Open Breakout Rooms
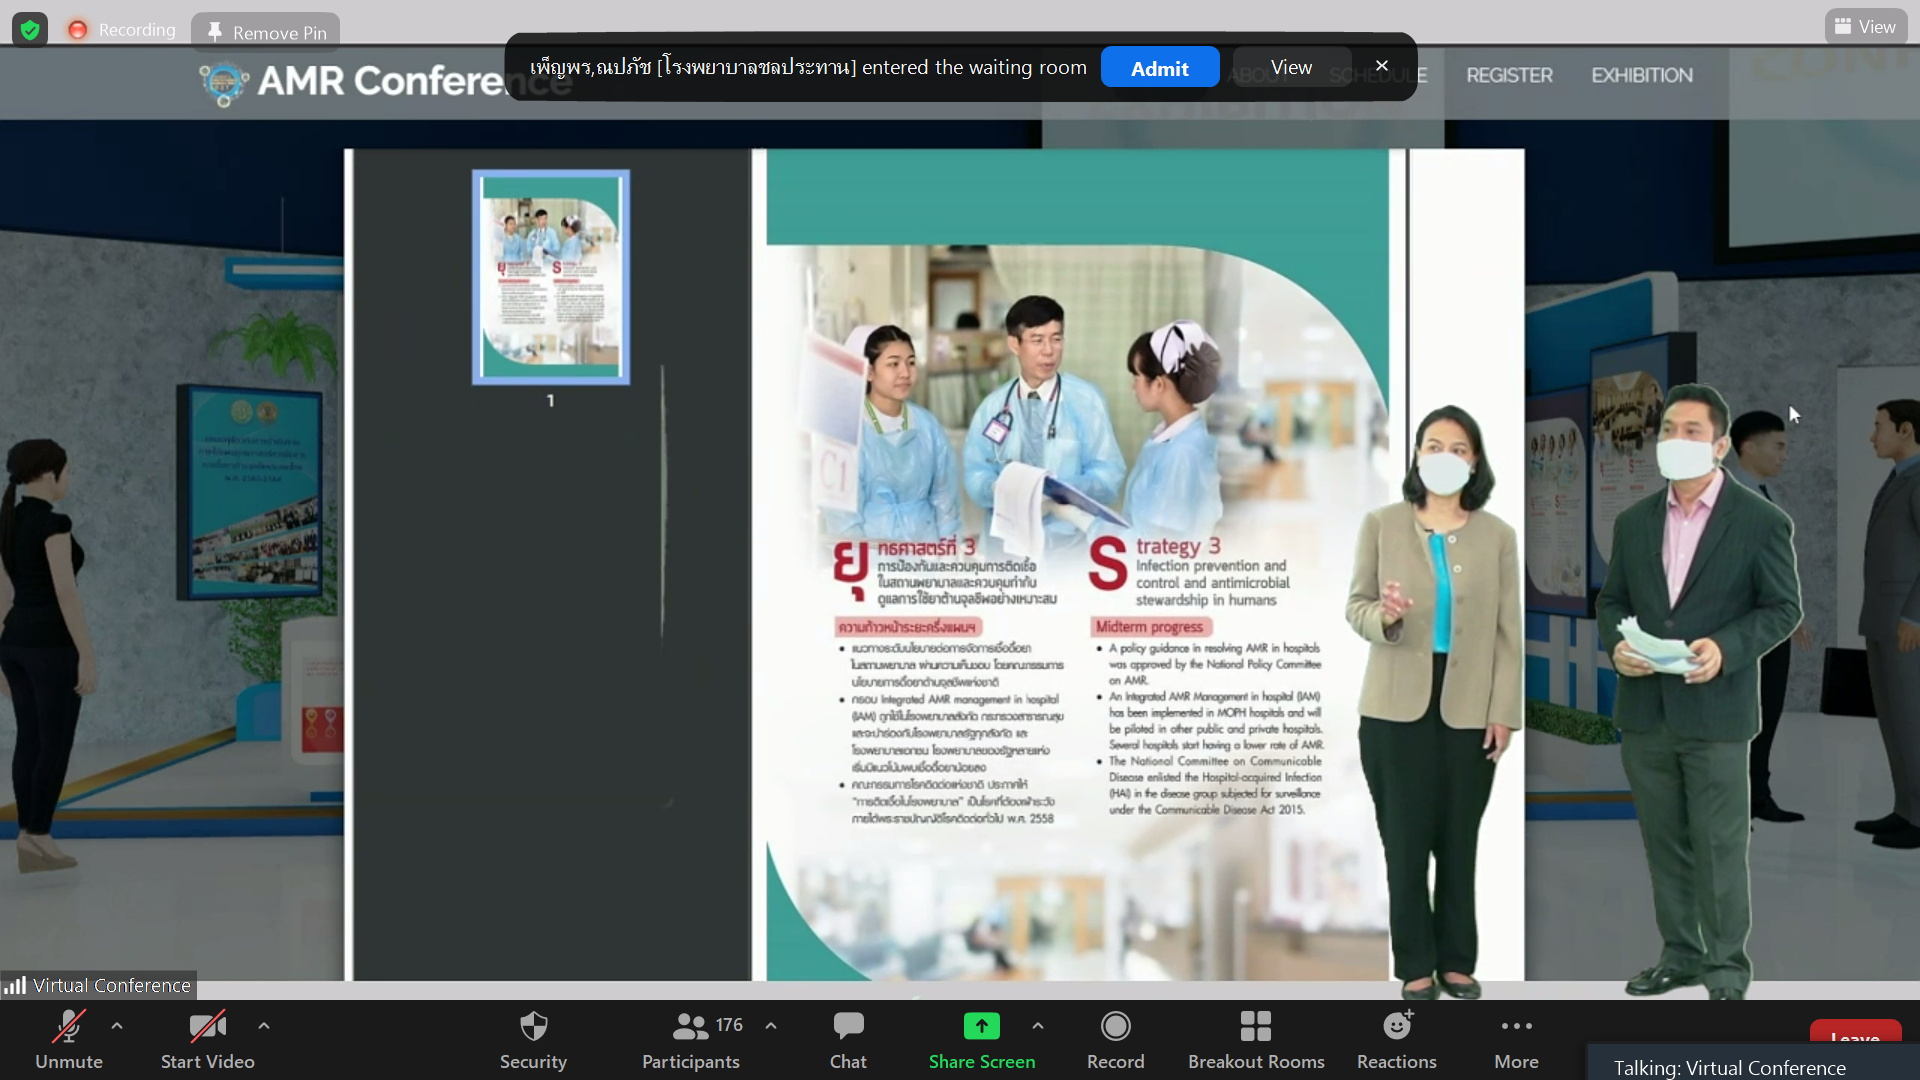 [x=1256, y=1040]
